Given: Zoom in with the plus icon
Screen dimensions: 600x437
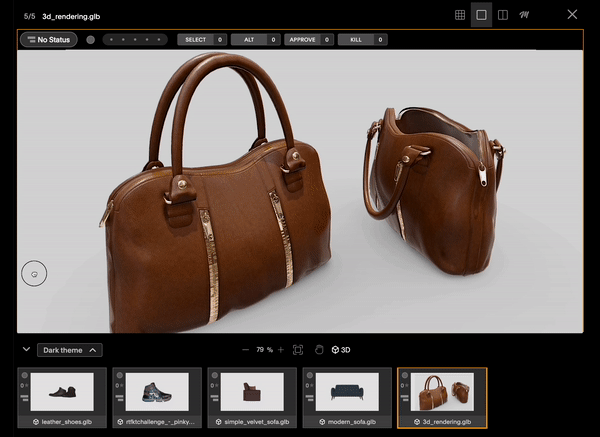Looking at the screenshot, I should click(281, 350).
